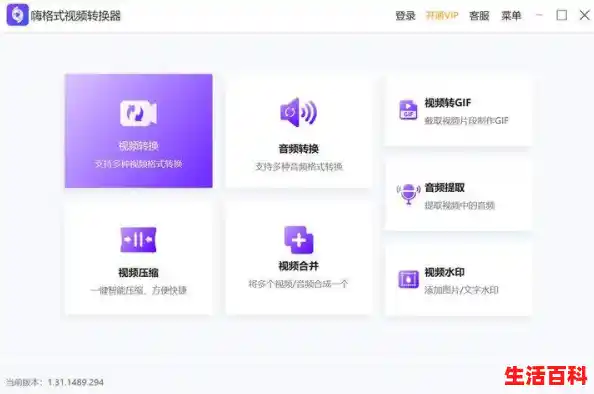Image resolution: width=594 pixels, height=394 pixels.
Task: Click the 视频合并 title label
Action: [x=299, y=266]
